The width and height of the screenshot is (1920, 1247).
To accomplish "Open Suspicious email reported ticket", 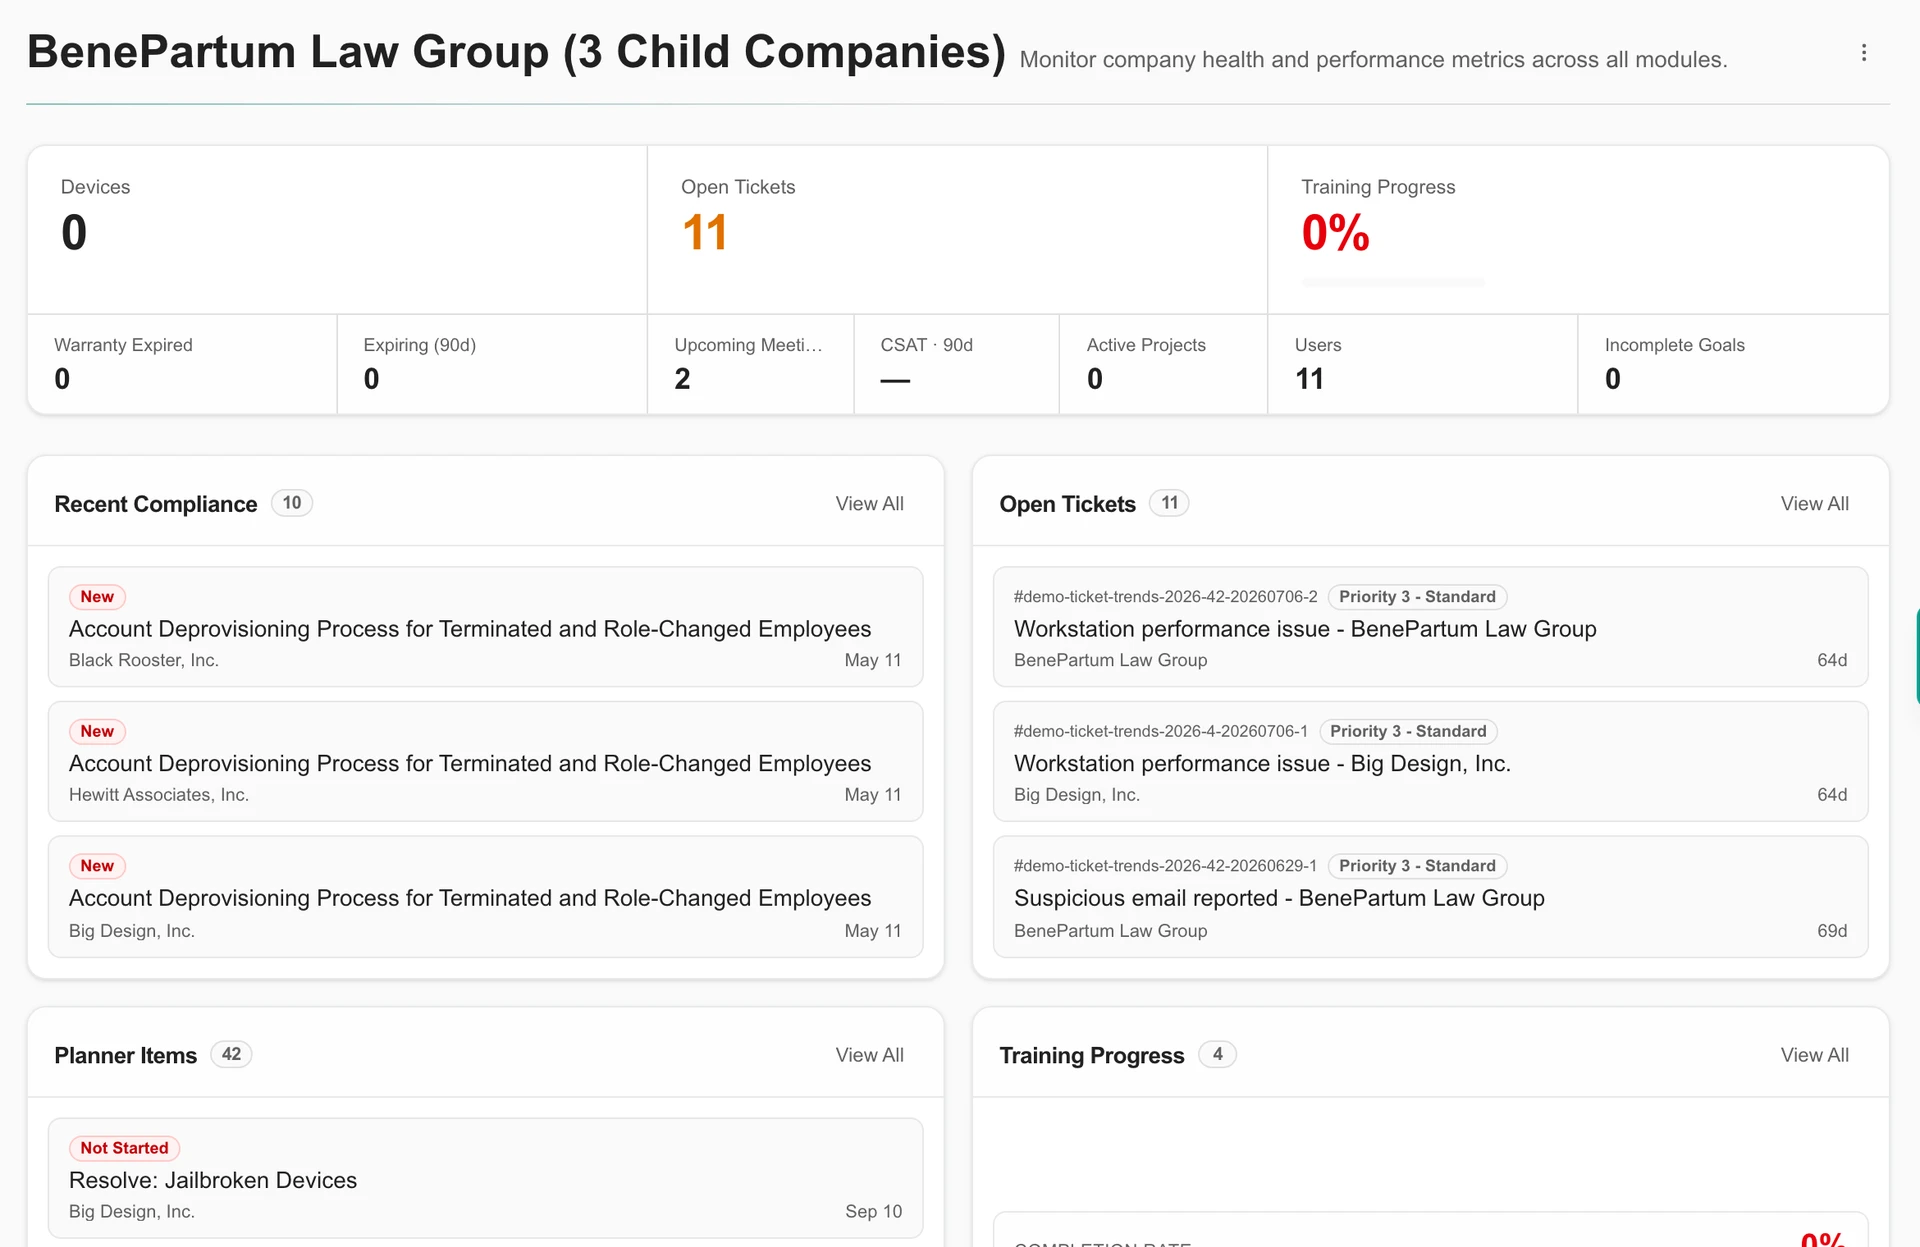I will point(1430,897).
